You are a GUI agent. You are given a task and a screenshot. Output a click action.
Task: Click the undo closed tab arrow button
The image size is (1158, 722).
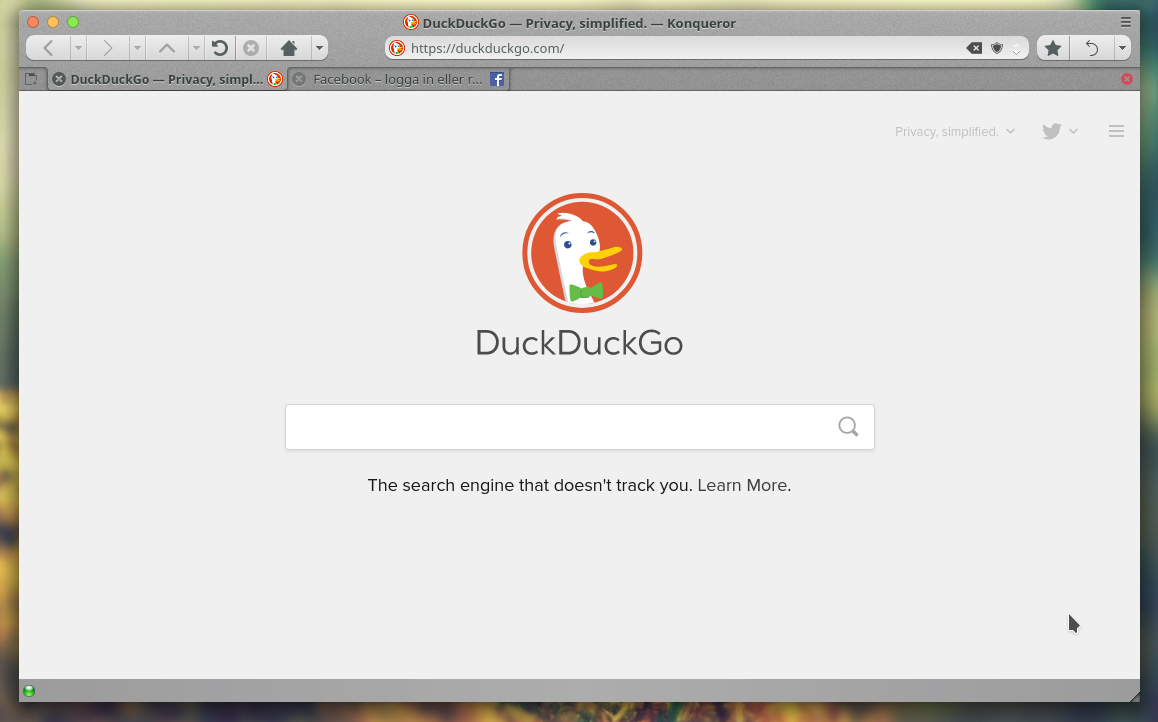1092,48
